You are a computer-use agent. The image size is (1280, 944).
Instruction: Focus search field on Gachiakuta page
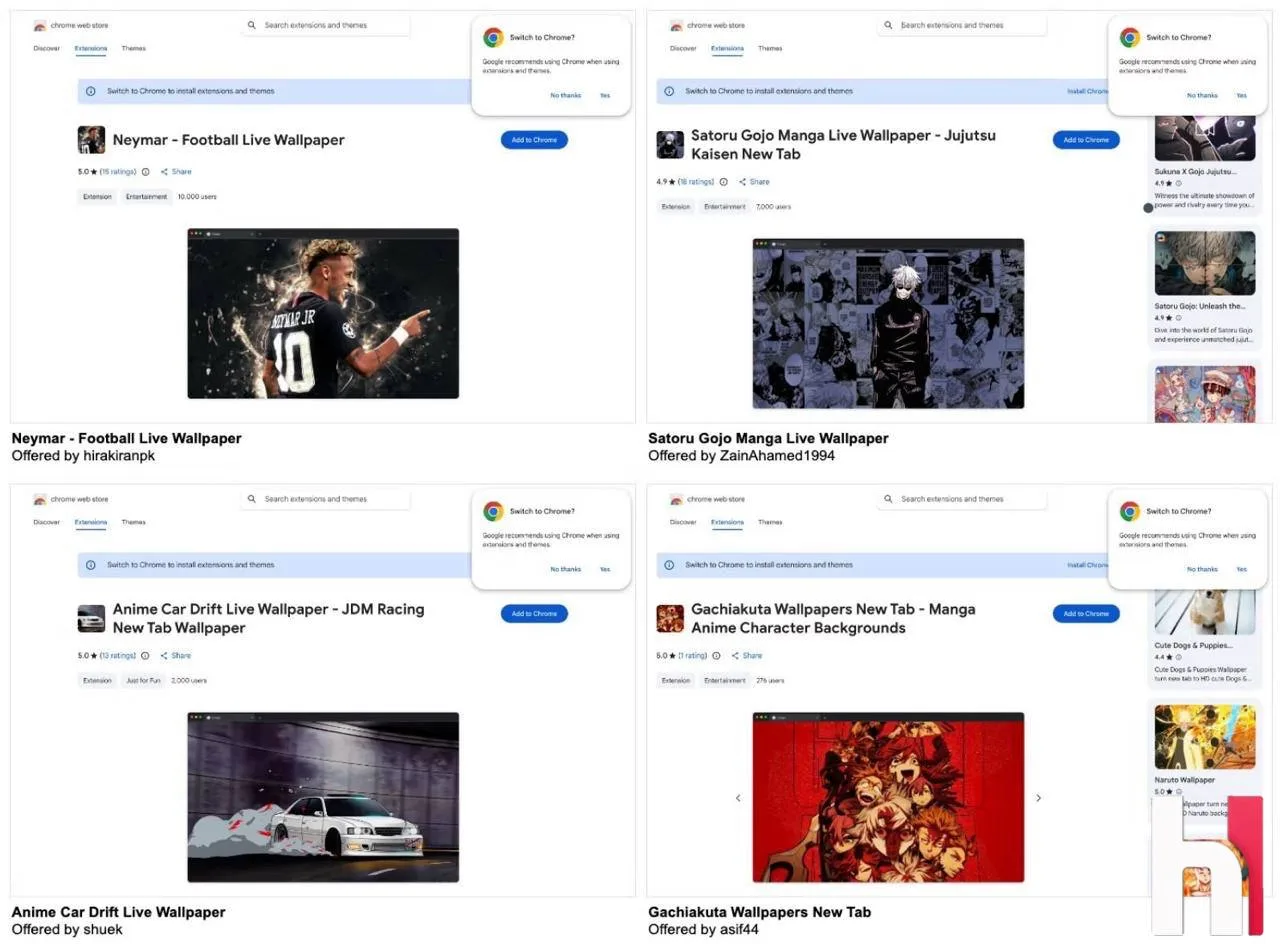pos(962,499)
